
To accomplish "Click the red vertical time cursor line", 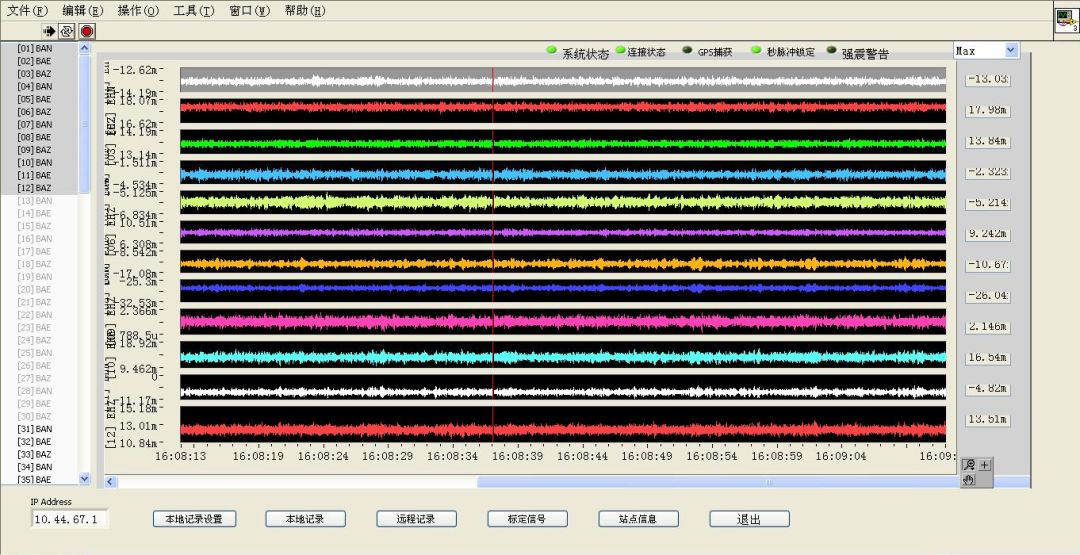I will pos(492,255).
